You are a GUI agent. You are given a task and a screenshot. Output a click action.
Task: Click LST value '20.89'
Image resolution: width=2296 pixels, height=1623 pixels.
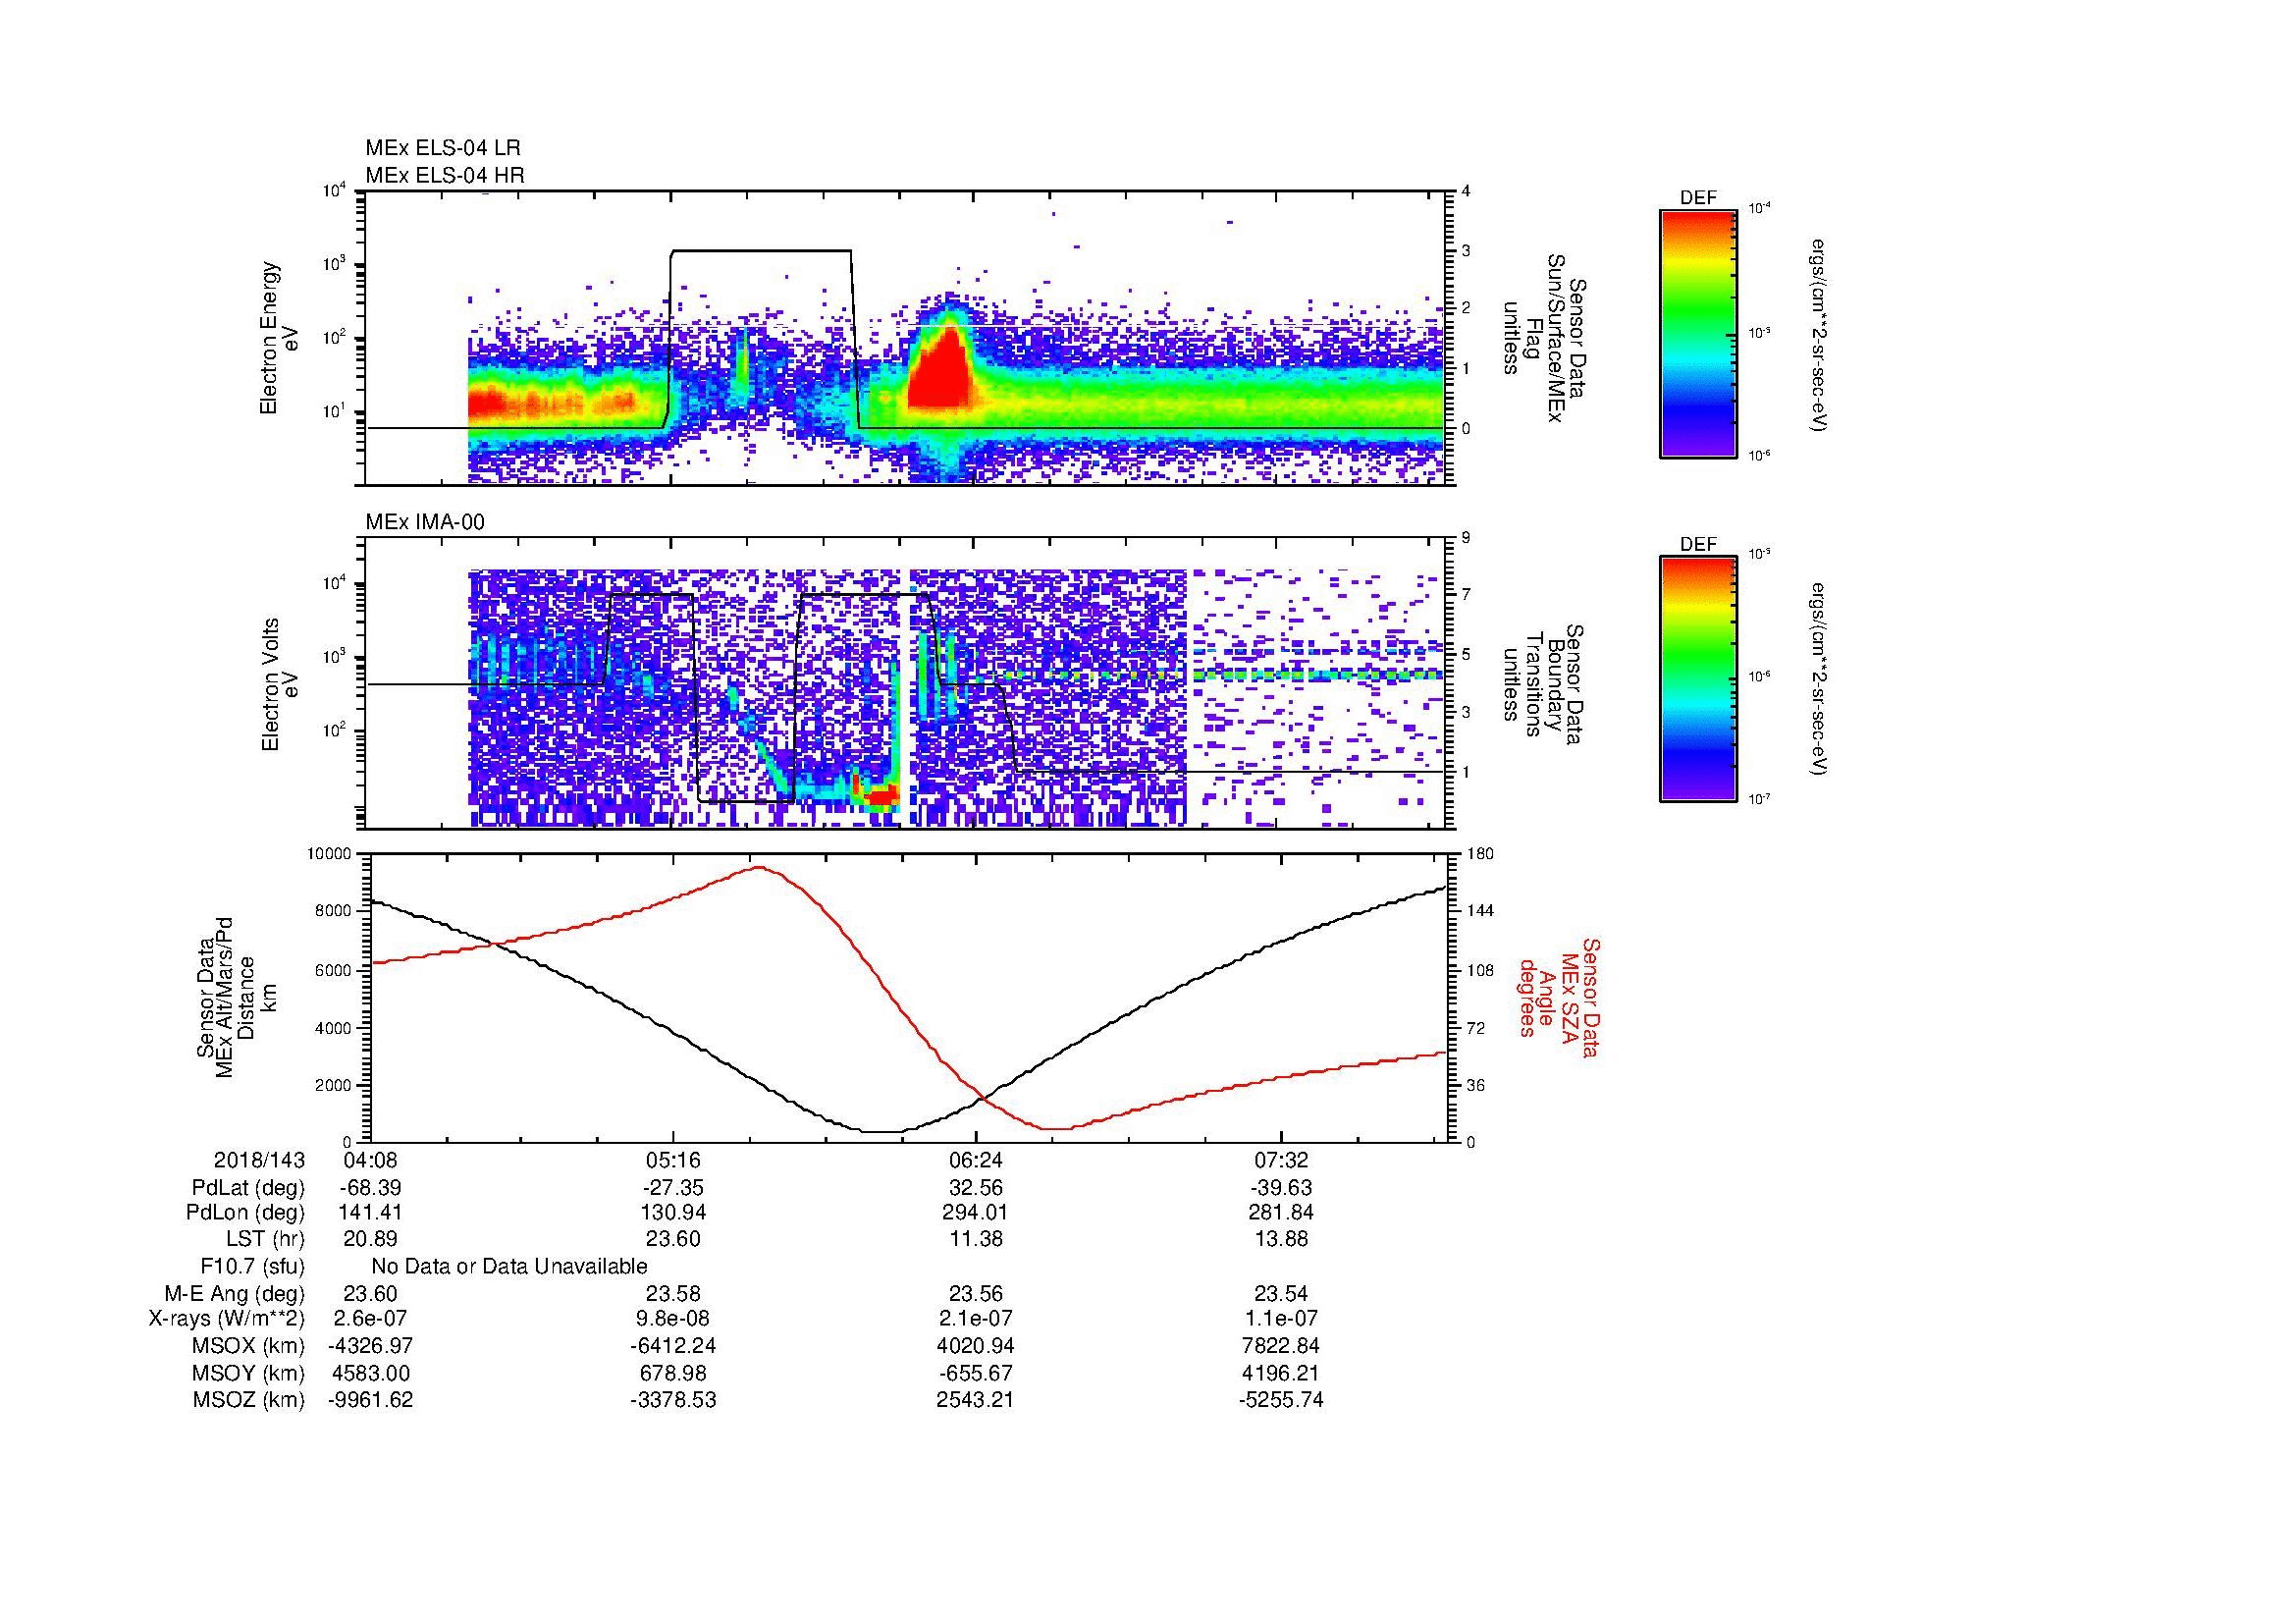371,1239
